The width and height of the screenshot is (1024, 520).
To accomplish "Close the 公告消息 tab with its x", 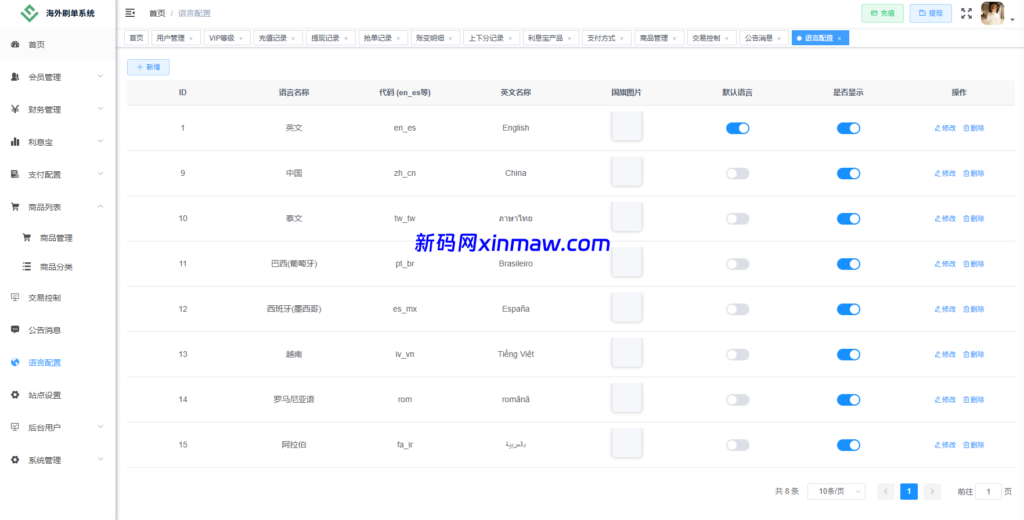I will pos(778,39).
